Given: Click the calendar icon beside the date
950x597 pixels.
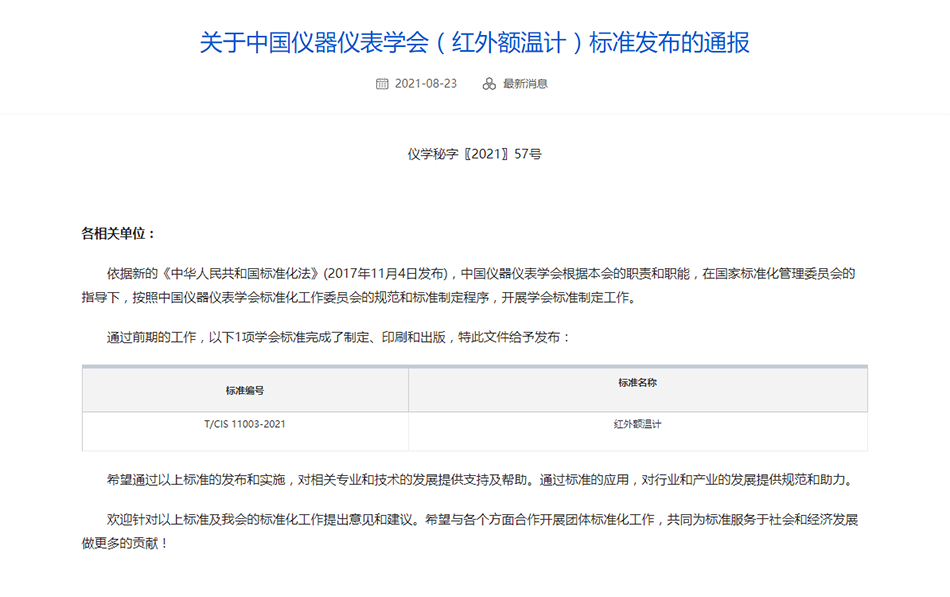Looking at the screenshot, I should coord(382,84).
